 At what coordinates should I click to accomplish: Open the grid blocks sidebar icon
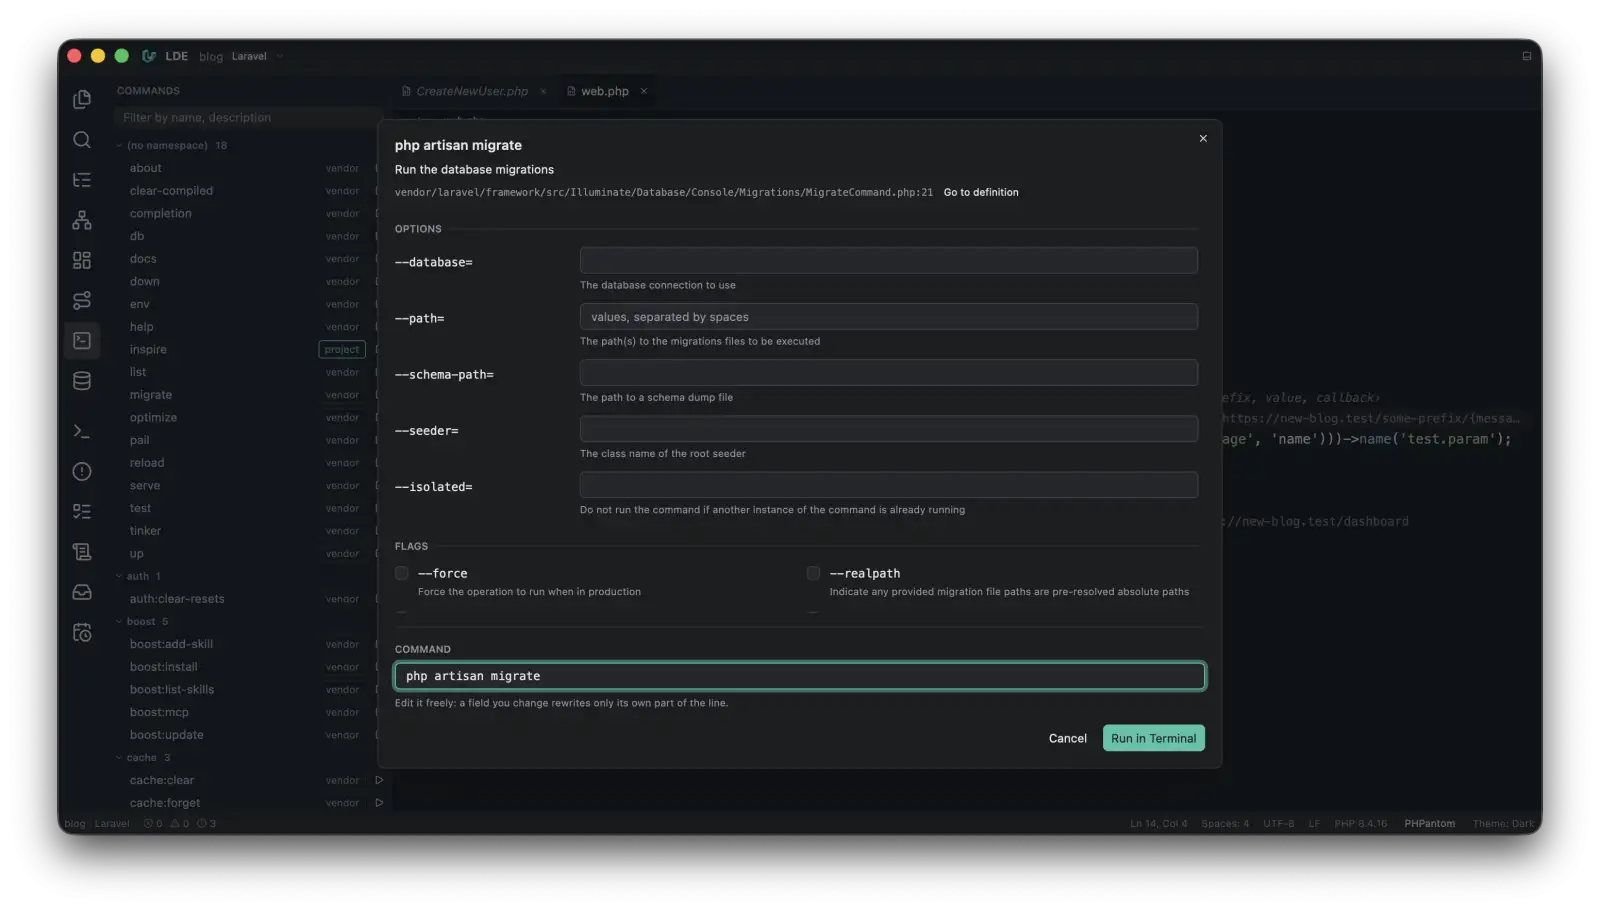[82, 260]
